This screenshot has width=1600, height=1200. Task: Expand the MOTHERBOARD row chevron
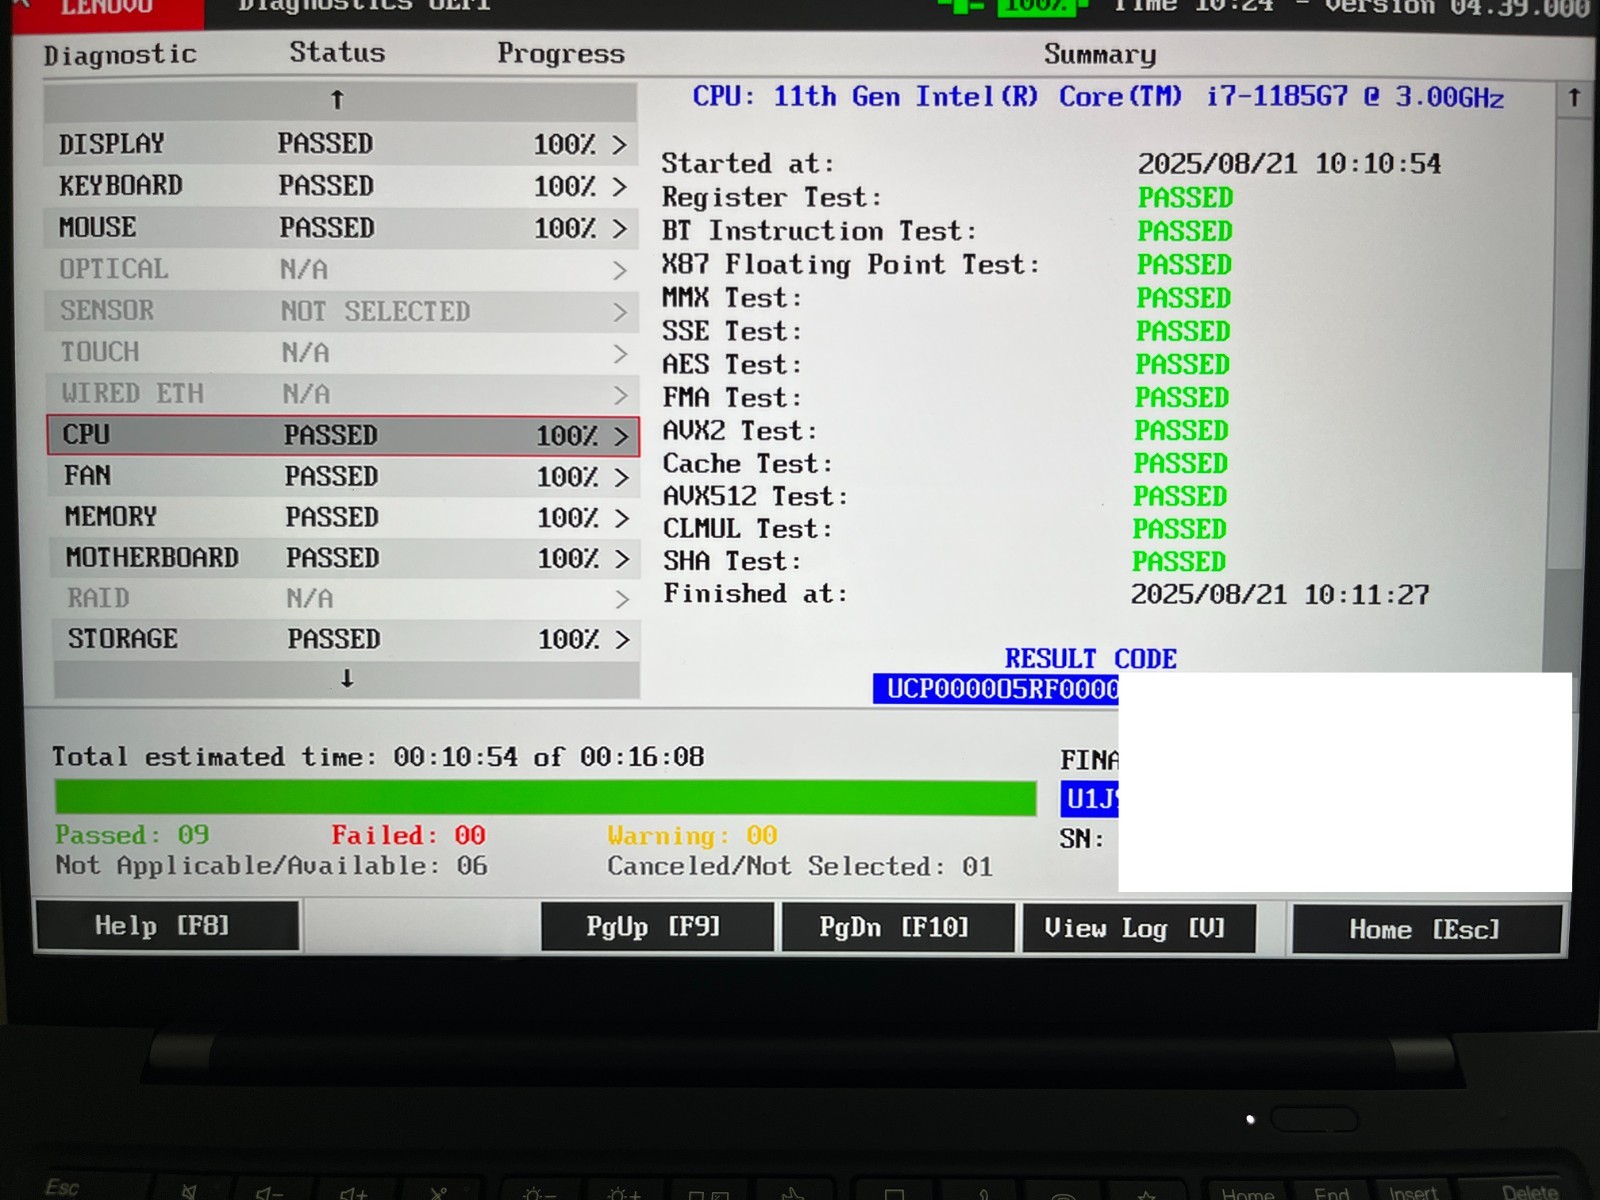[x=623, y=559]
